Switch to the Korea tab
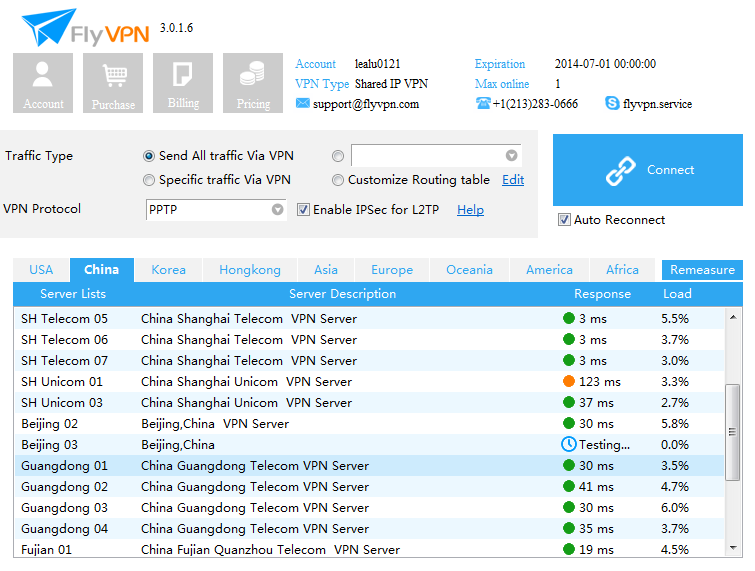The width and height of the screenshot is (755, 571). pyautogui.click(x=169, y=270)
